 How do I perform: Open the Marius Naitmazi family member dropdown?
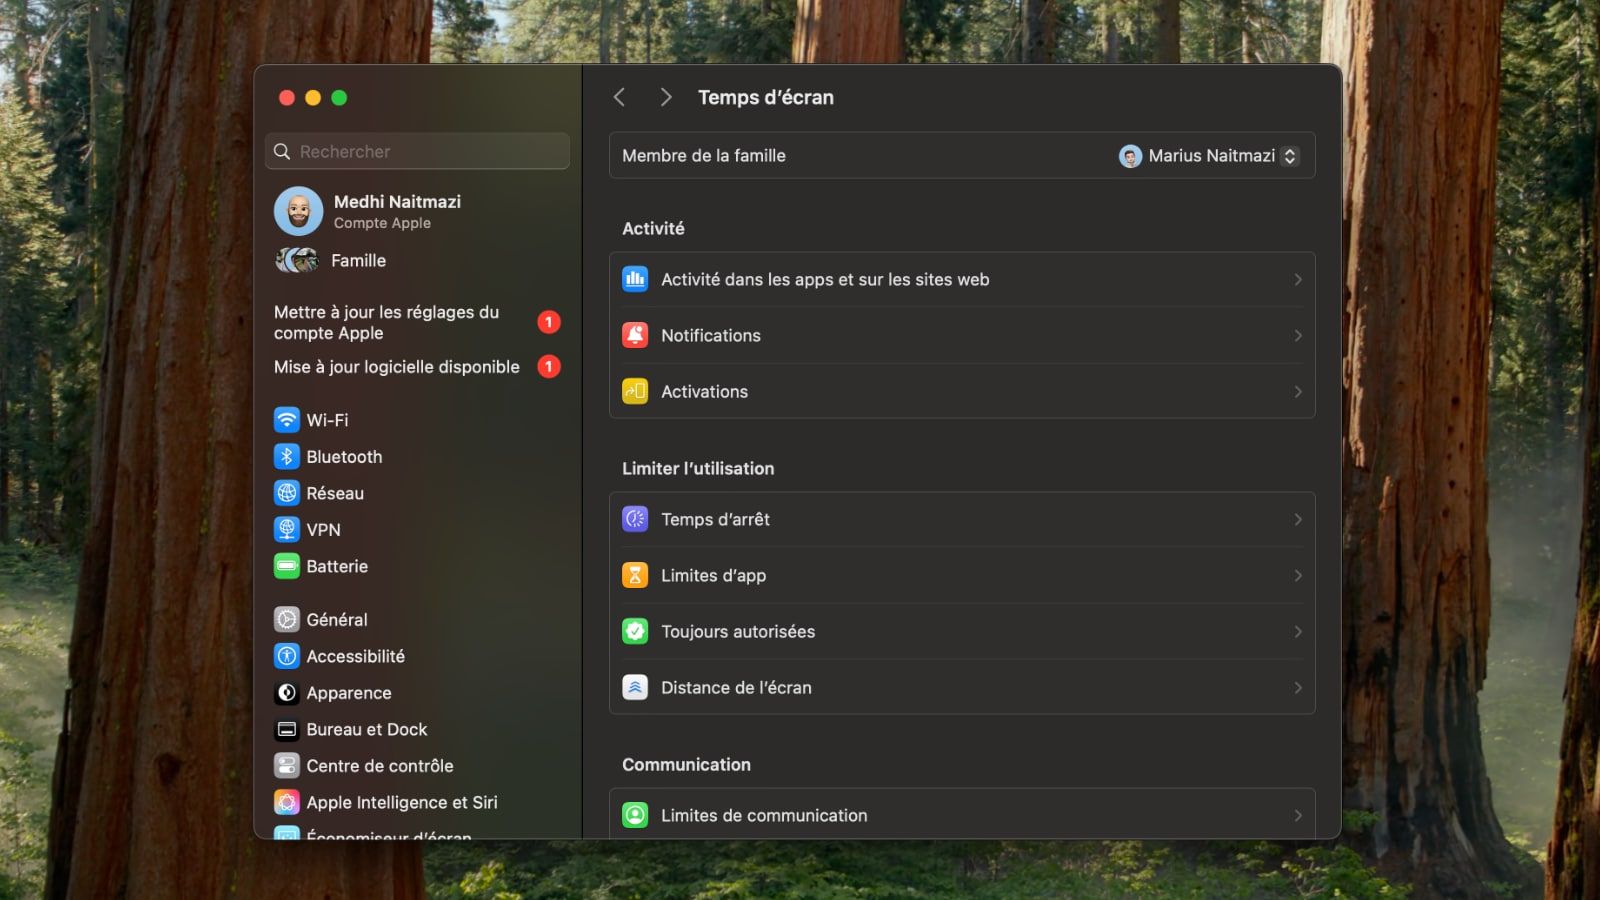[x=1209, y=156]
